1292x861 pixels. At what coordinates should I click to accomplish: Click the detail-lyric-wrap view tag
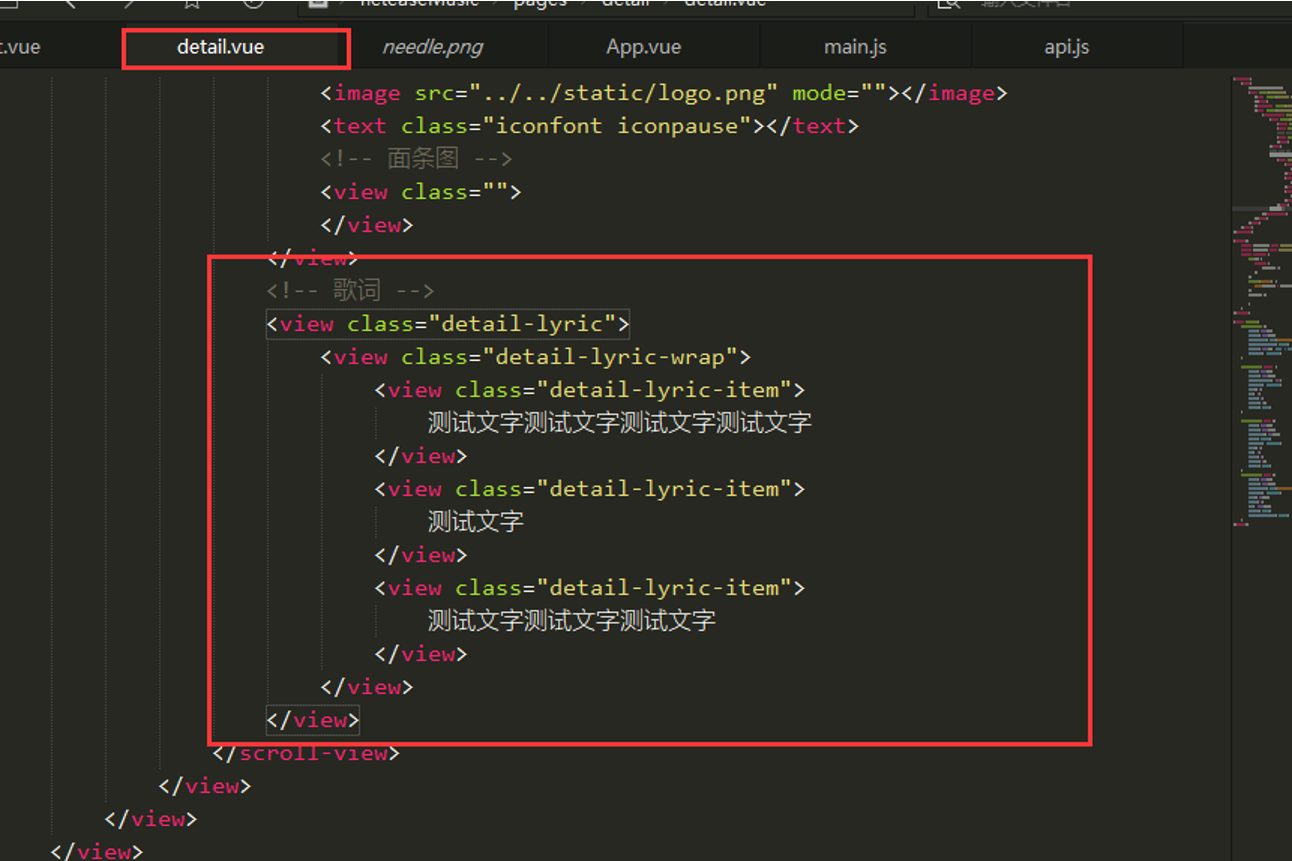(535, 357)
